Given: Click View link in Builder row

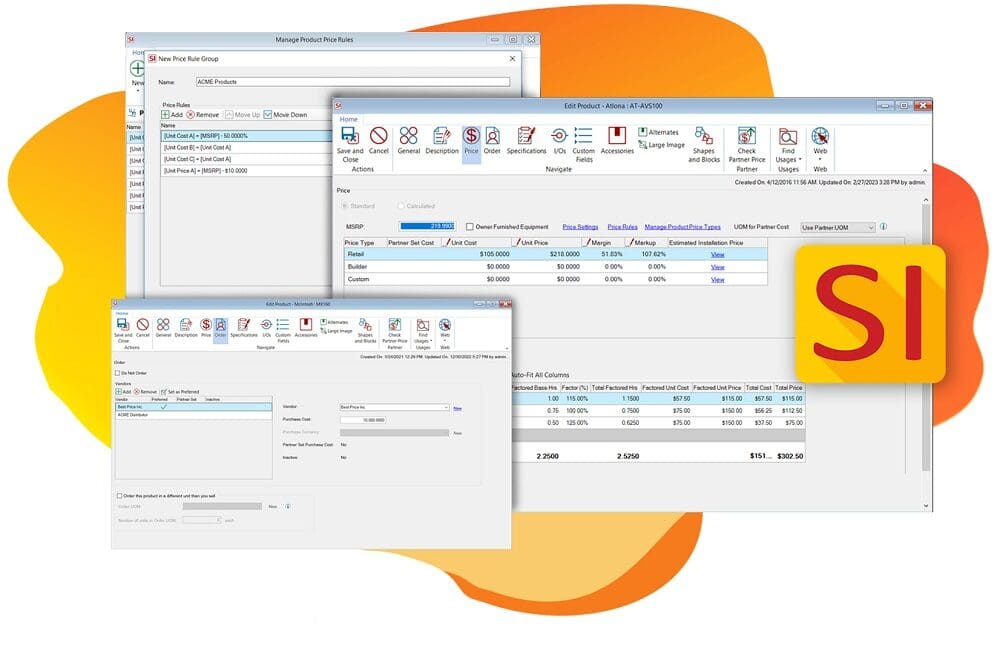Looking at the screenshot, I should (x=717, y=267).
